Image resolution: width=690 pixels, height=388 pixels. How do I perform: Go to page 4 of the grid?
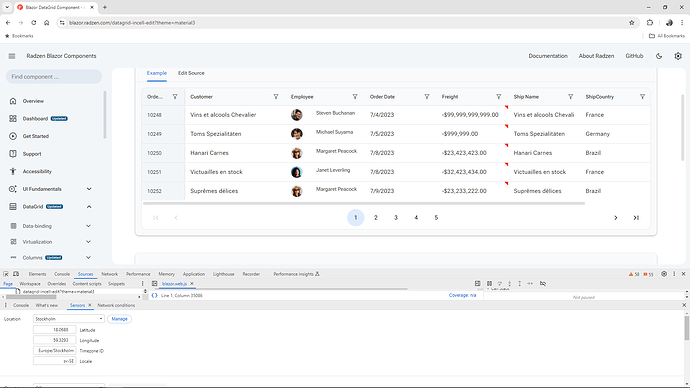(416, 218)
